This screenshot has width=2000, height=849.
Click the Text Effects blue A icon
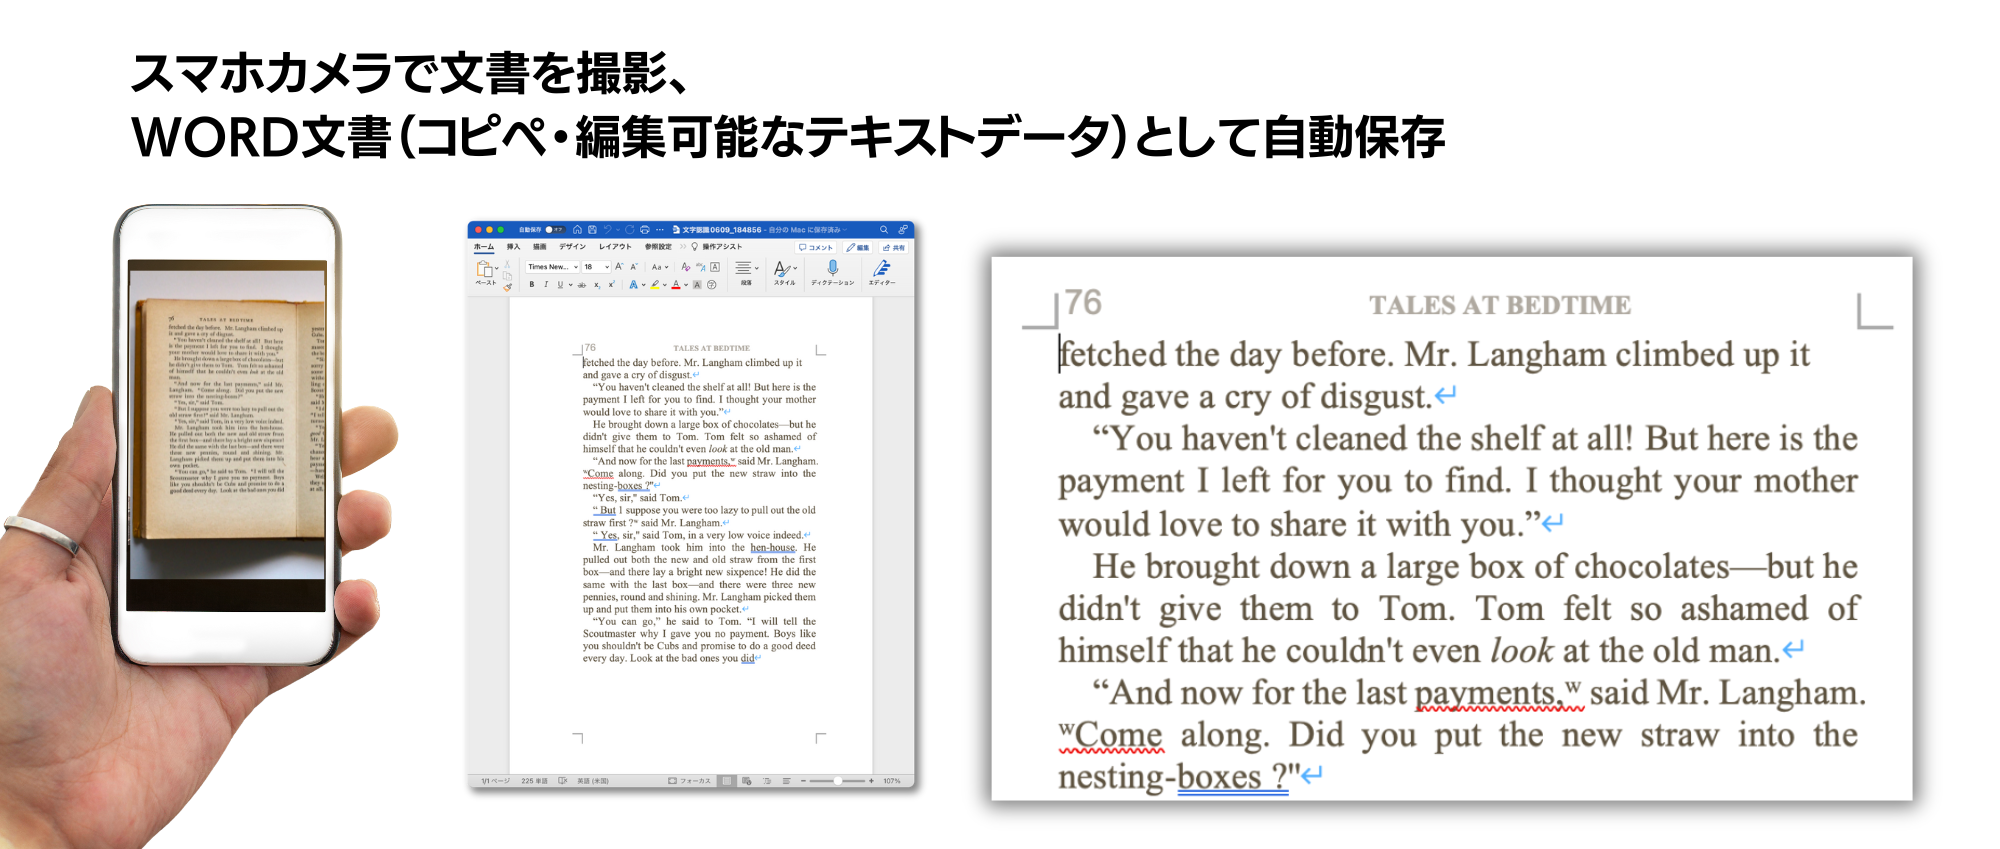tap(633, 284)
